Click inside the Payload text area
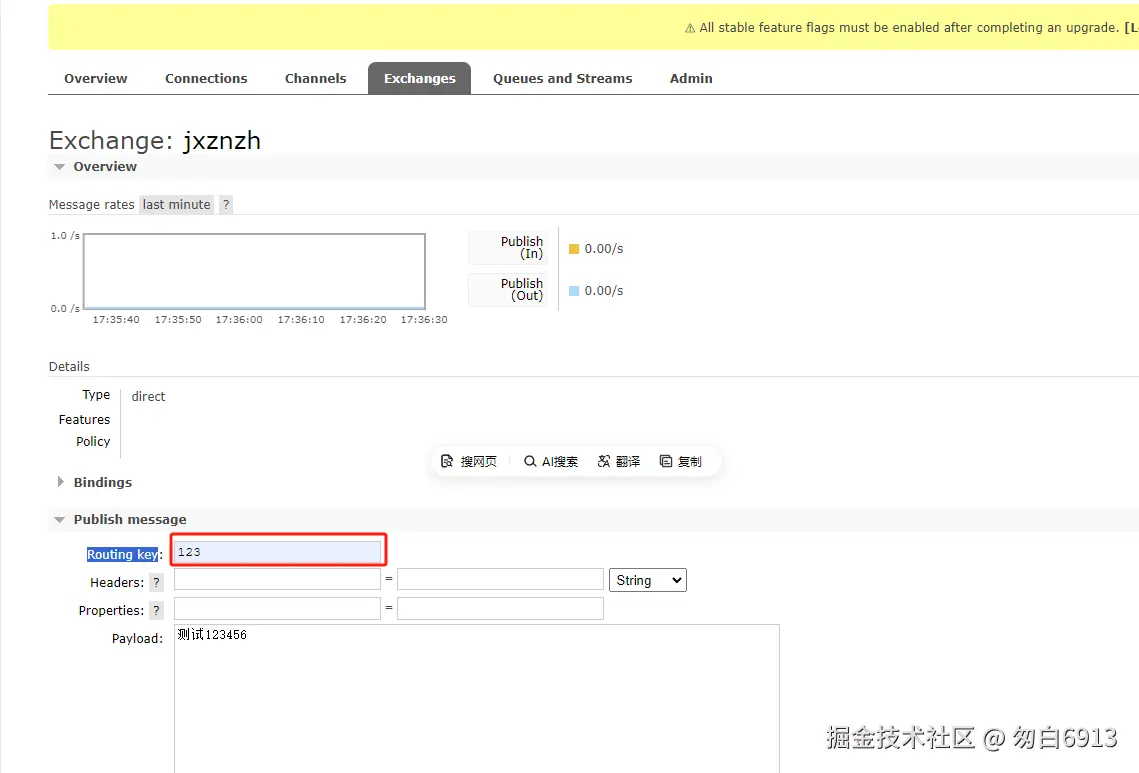This screenshot has width=1139, height=773. coord(477,697)
